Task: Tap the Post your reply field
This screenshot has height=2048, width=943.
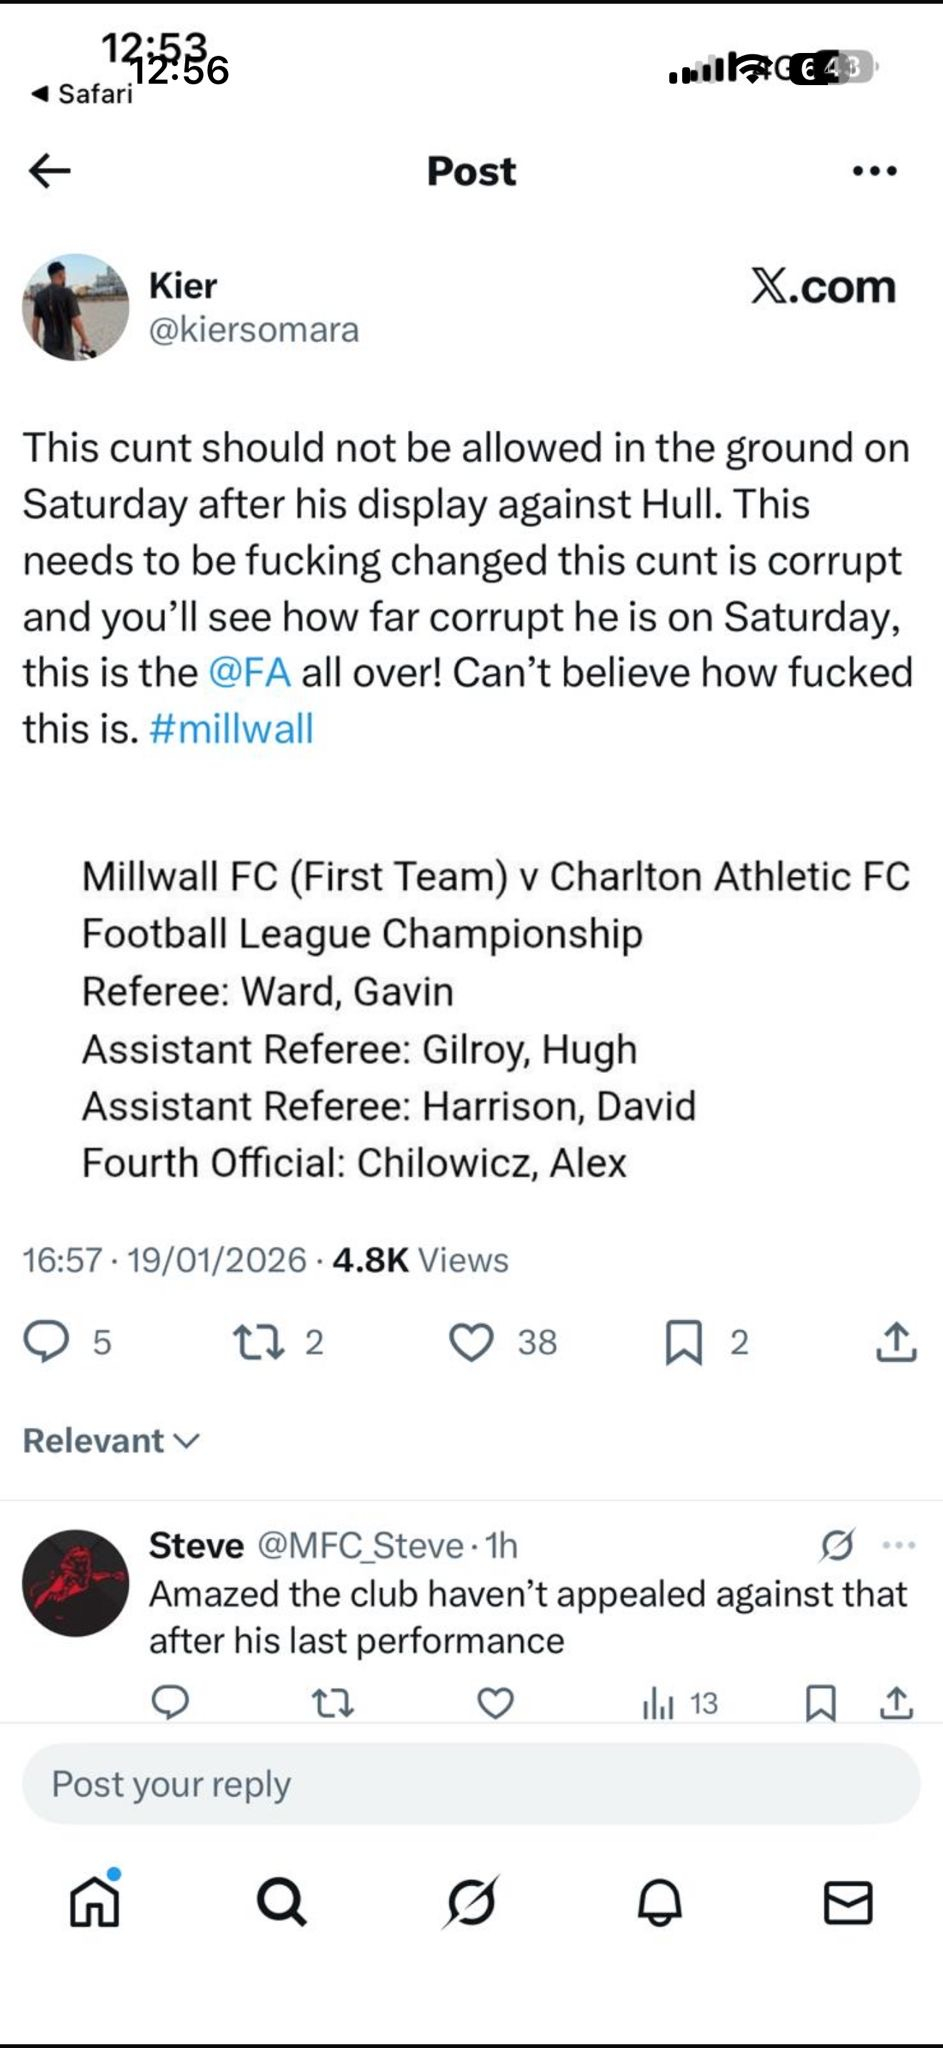Action: pos(470,1784)
